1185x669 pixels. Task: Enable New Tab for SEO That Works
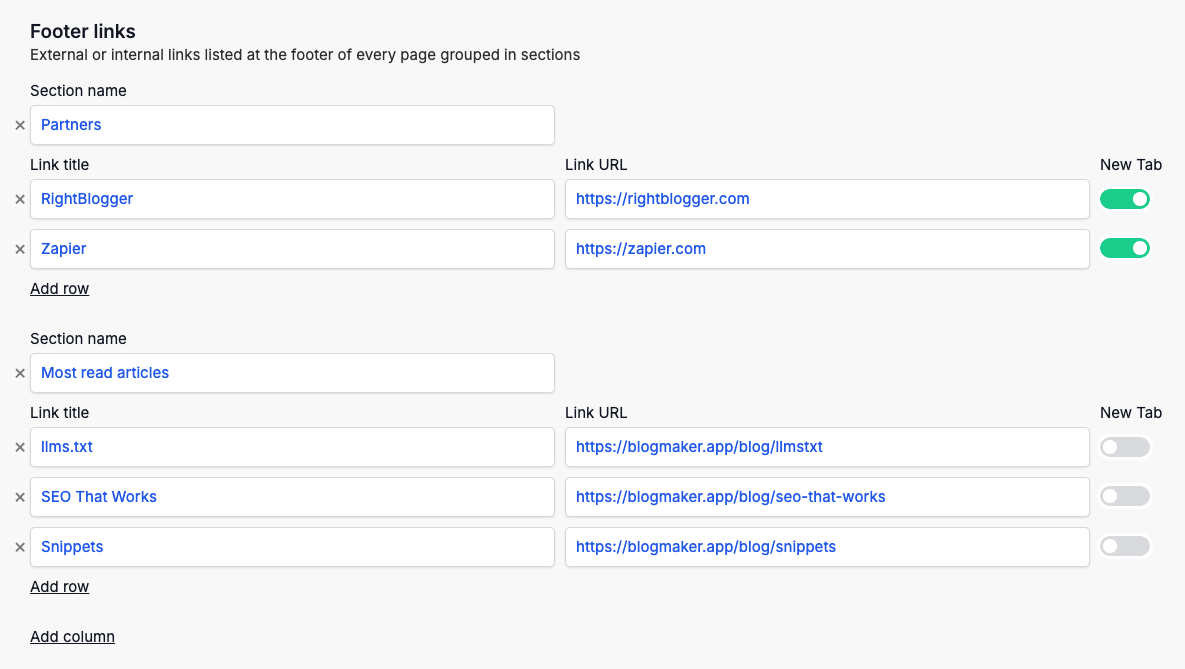[1125, 496]
